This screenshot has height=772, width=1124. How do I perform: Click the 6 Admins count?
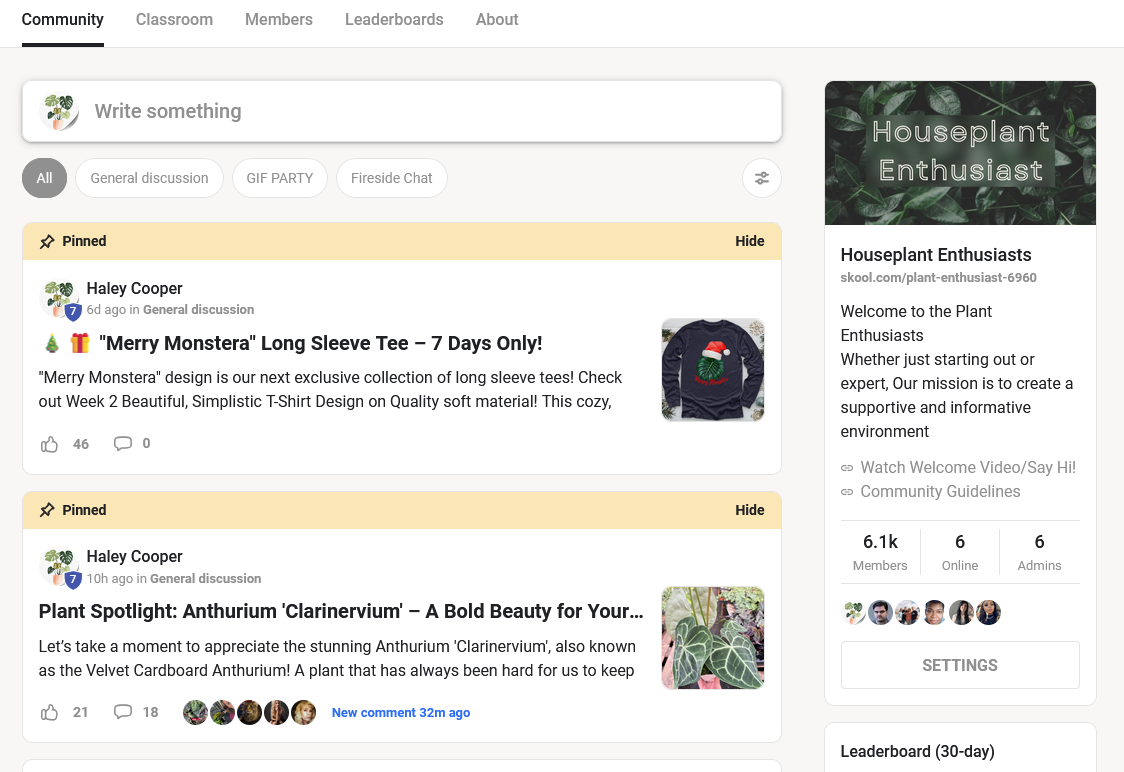click(1039, 552)
